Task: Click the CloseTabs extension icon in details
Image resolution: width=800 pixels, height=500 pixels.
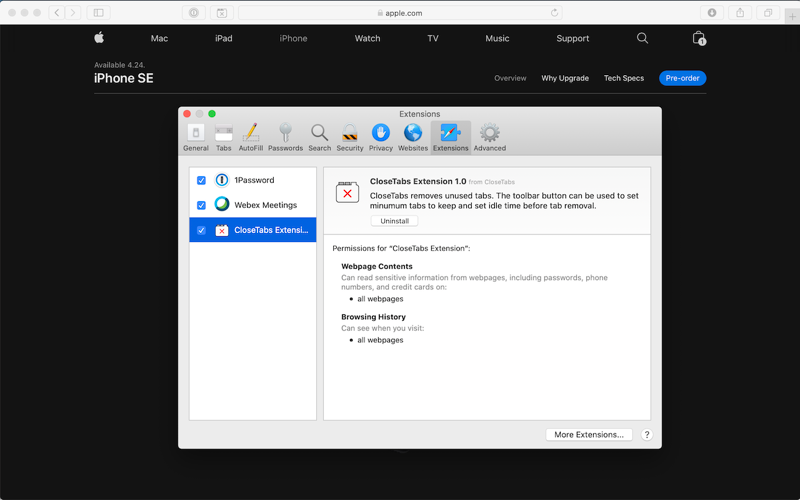Action: pyautogui.click(x=347, y=193)
